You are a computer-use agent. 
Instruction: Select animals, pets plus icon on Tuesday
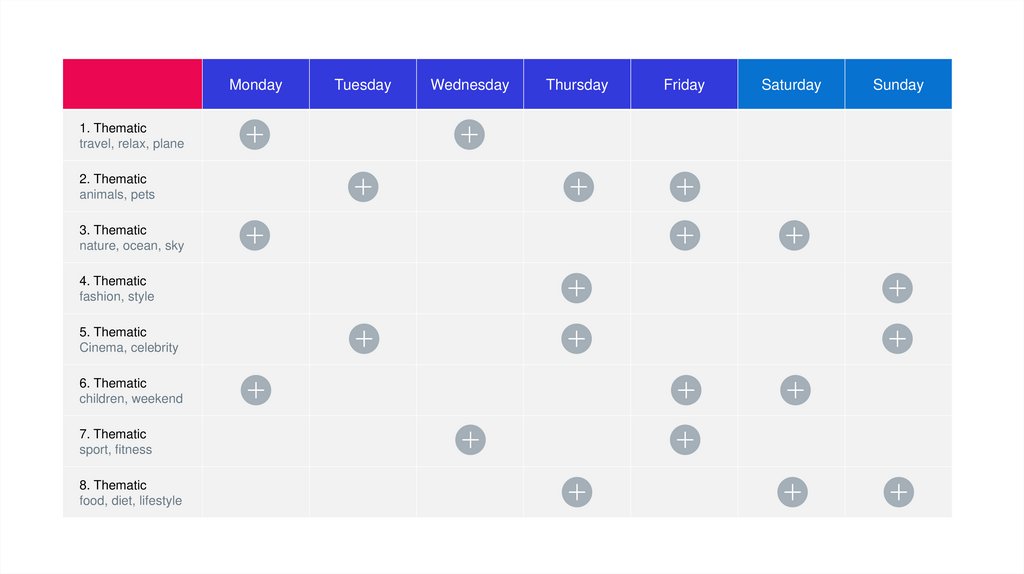363,187
